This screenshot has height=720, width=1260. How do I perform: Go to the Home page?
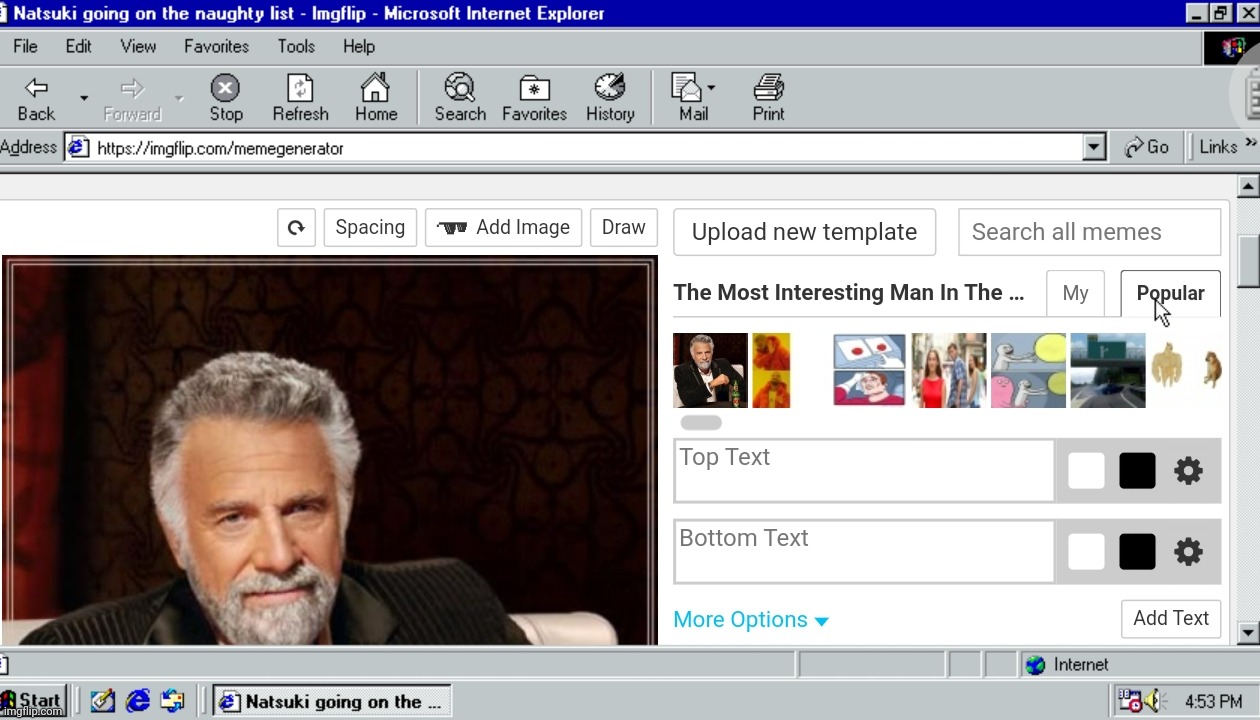point(376,99)
